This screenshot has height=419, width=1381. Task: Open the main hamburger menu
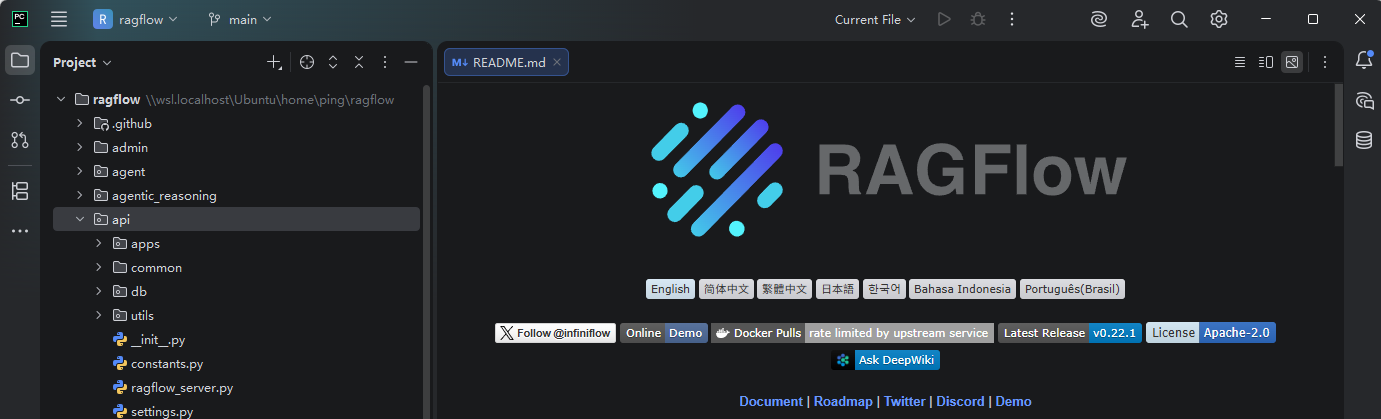(x=59, y=19)
